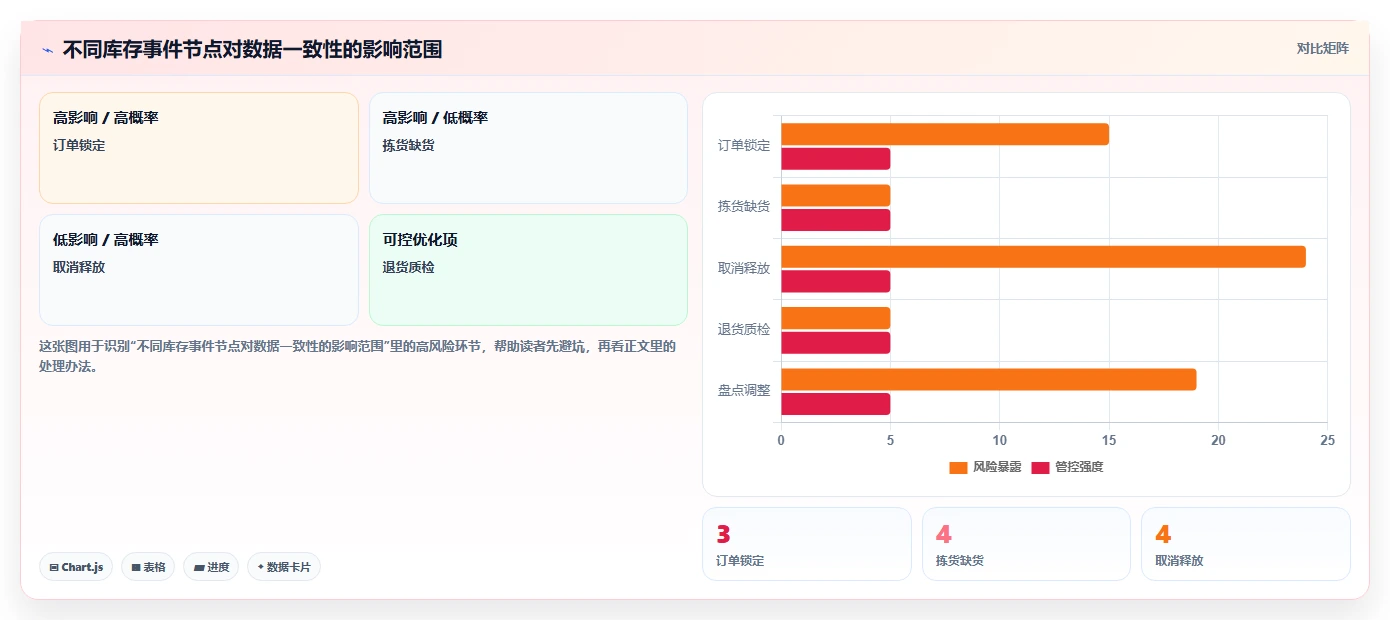Click the lightning icon beside the title

click(x=47, y=50)
